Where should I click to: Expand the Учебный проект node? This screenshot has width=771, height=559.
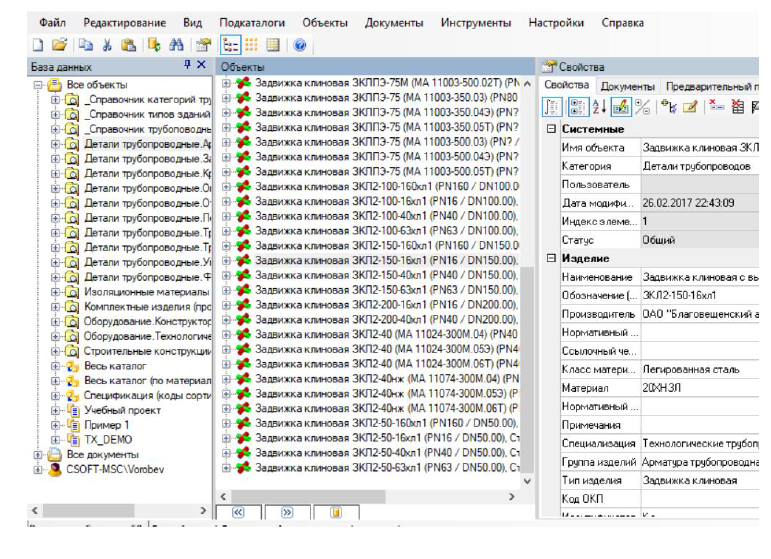click(55, 411)
